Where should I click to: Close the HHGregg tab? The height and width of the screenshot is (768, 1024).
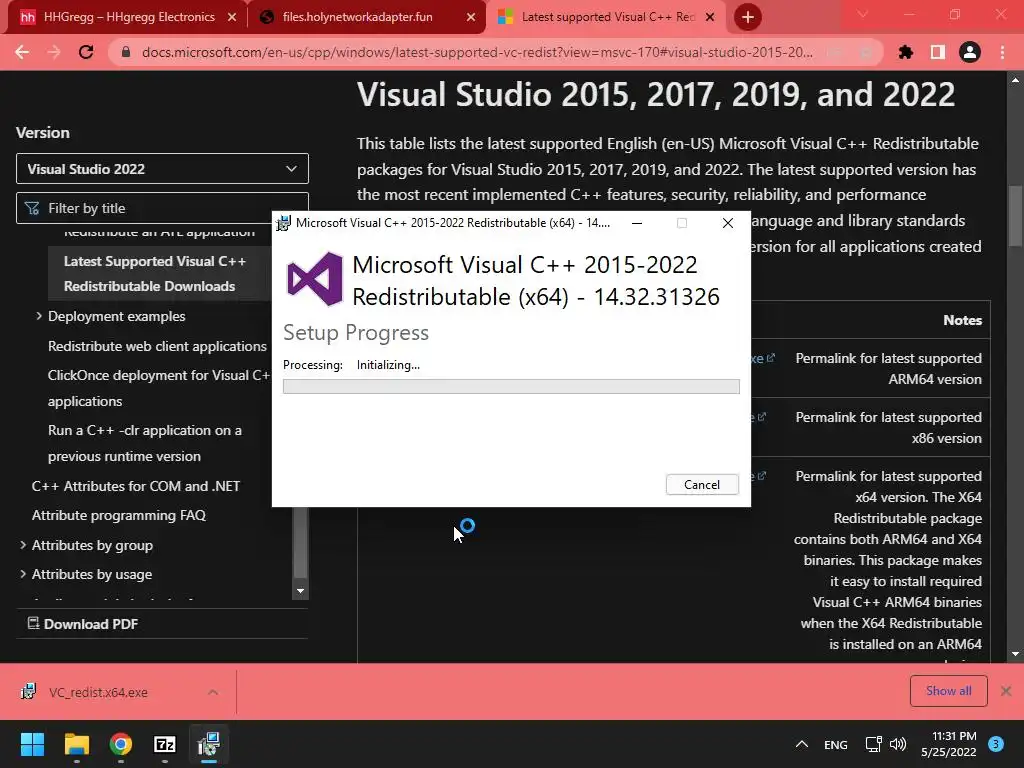coord(232,17)
